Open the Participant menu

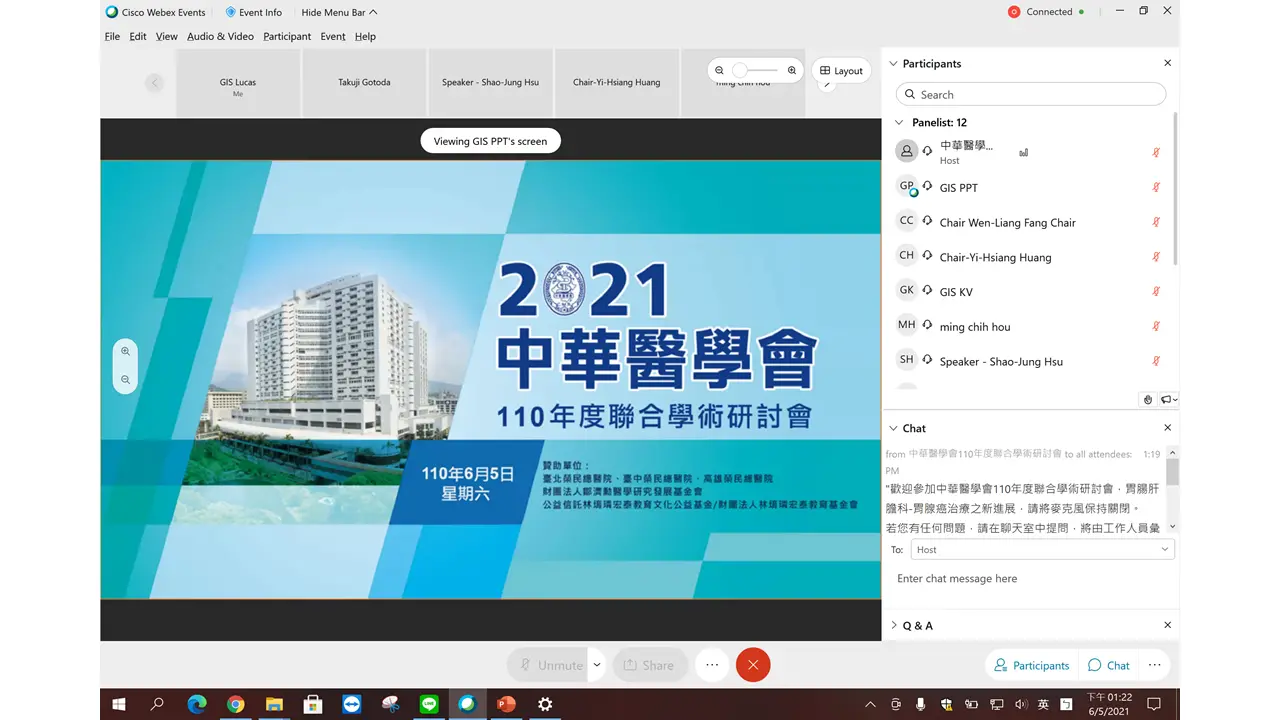pyautogui.click(x=287, y=36)
